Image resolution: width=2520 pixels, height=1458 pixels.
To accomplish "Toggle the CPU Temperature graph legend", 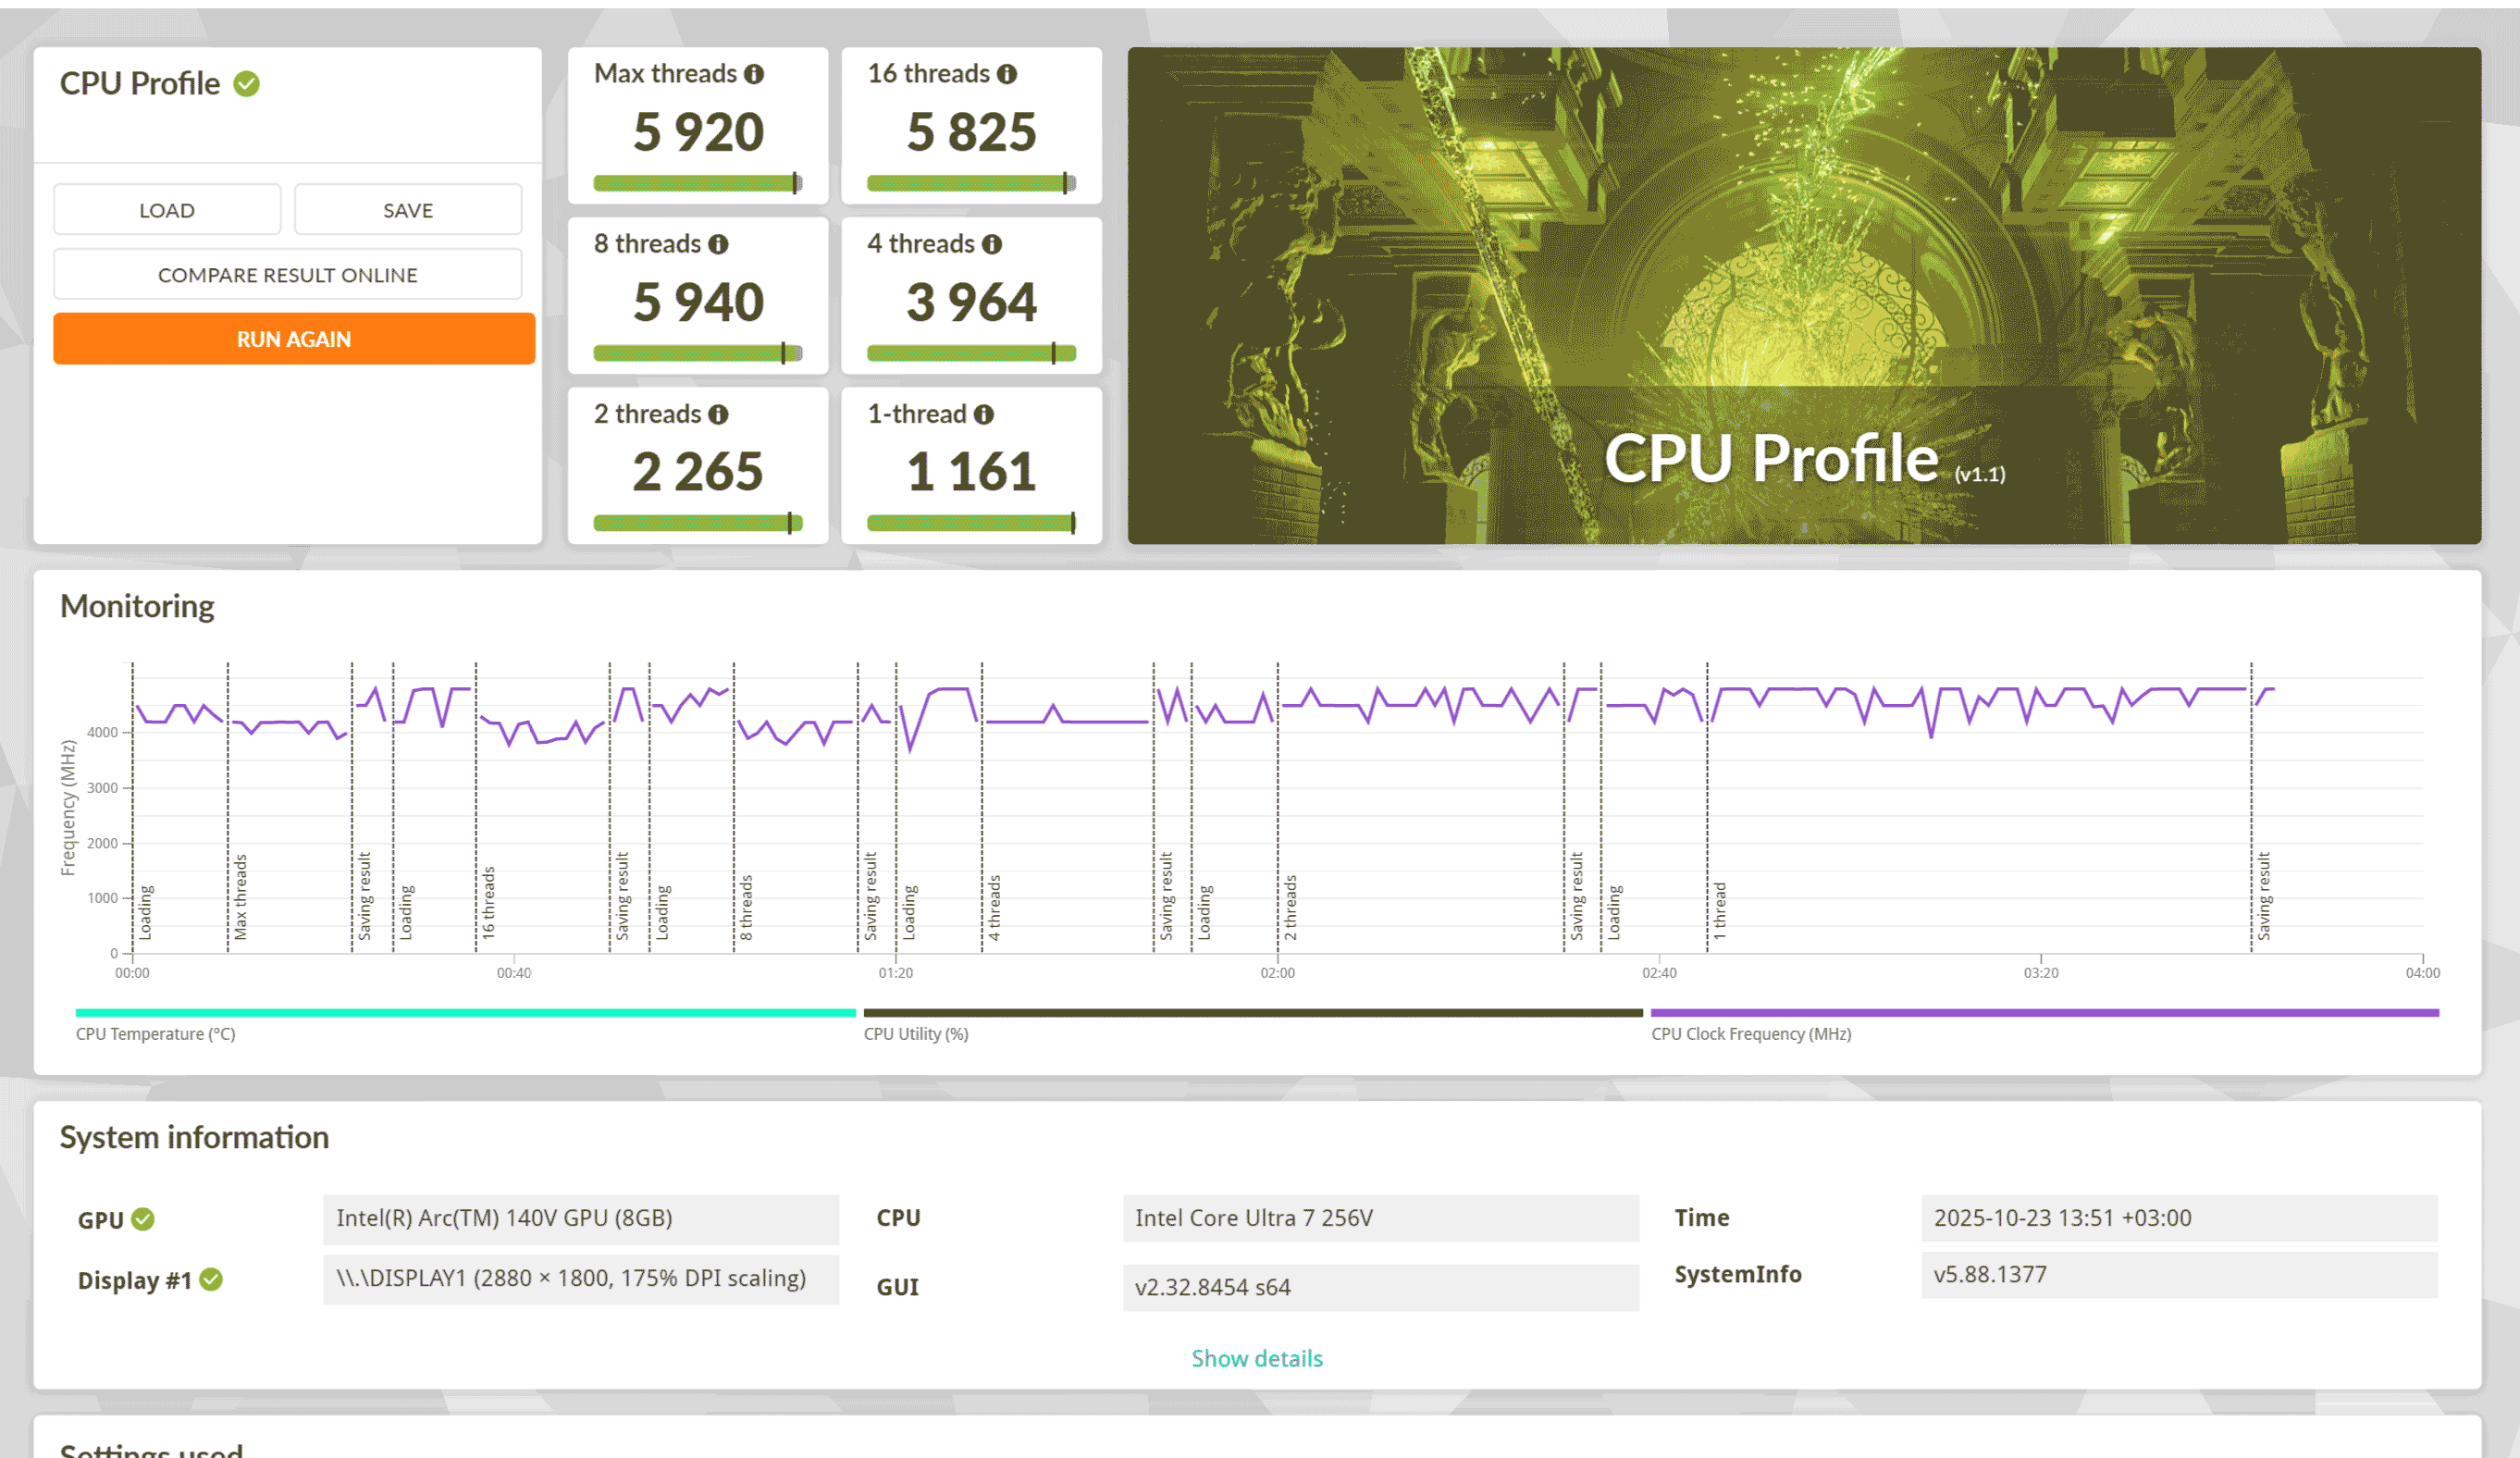I will (156, 1034).
